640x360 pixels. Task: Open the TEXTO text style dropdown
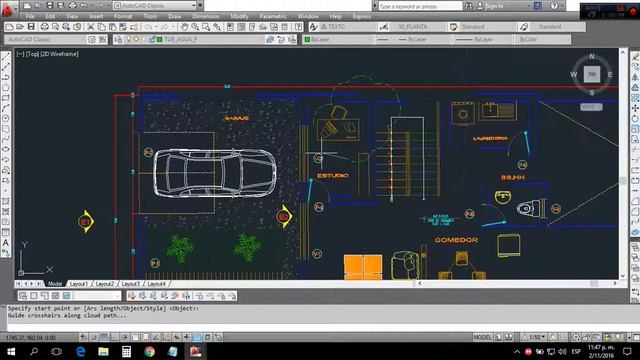click(347, 27)
